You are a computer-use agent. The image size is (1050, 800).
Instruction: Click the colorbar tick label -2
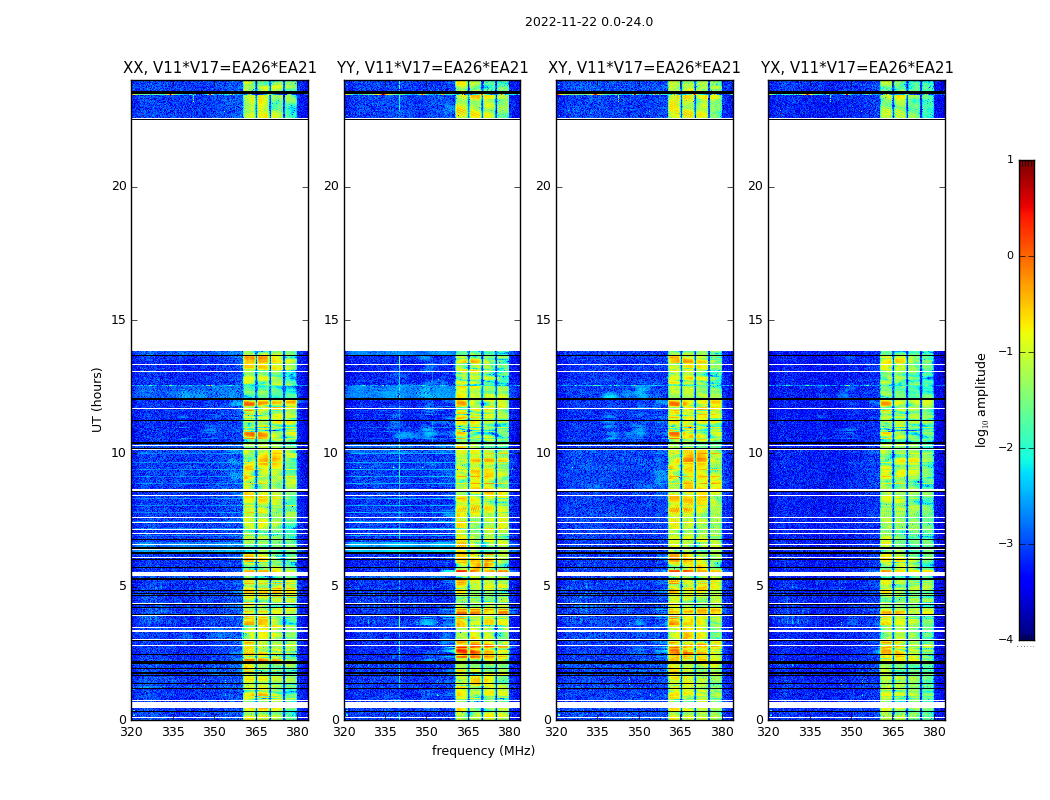1008,448
